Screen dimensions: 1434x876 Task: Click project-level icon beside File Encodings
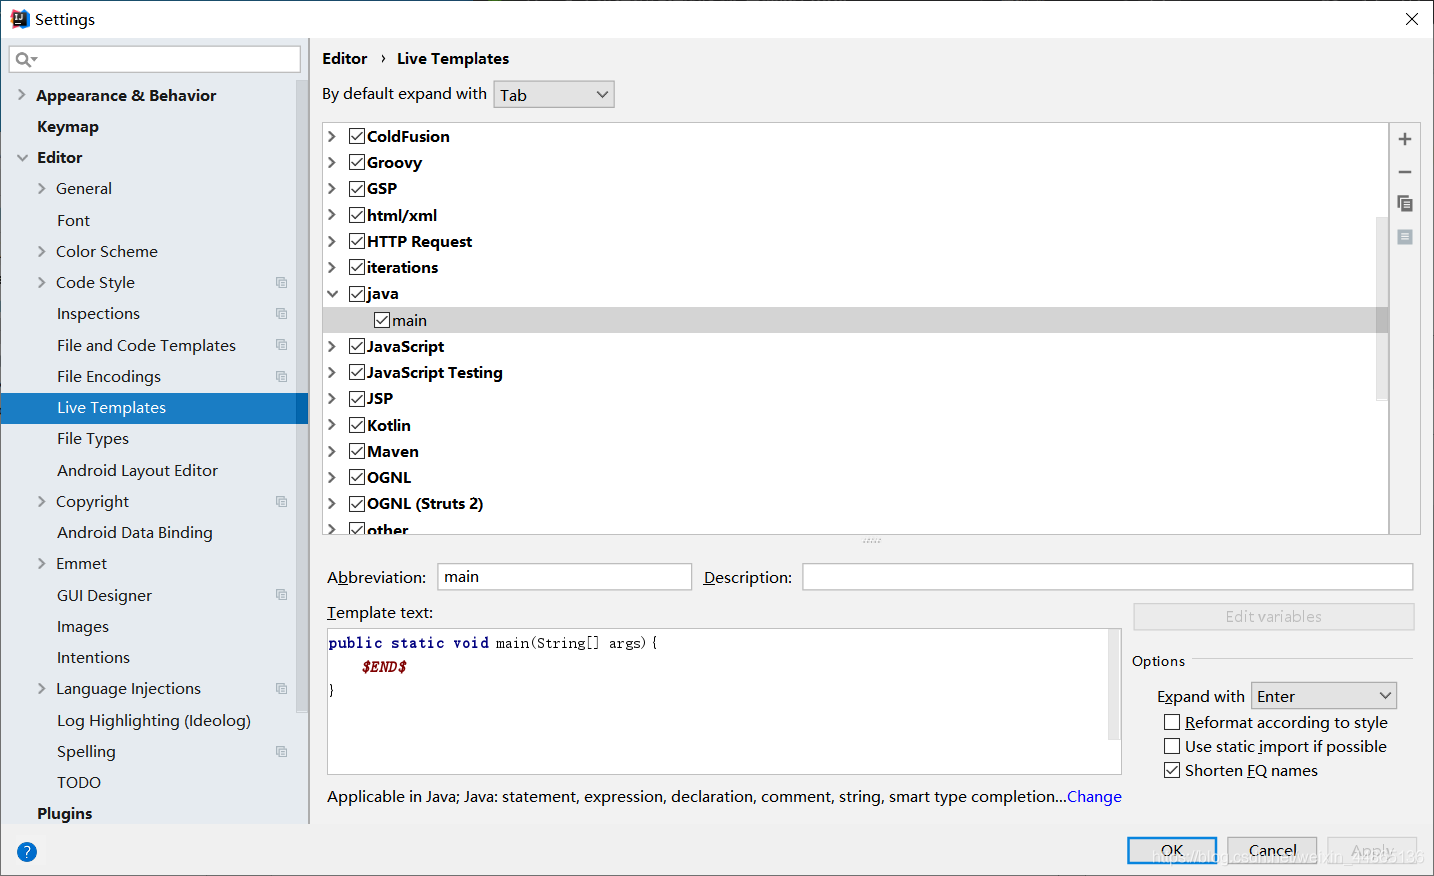click(x=282, y=377)
